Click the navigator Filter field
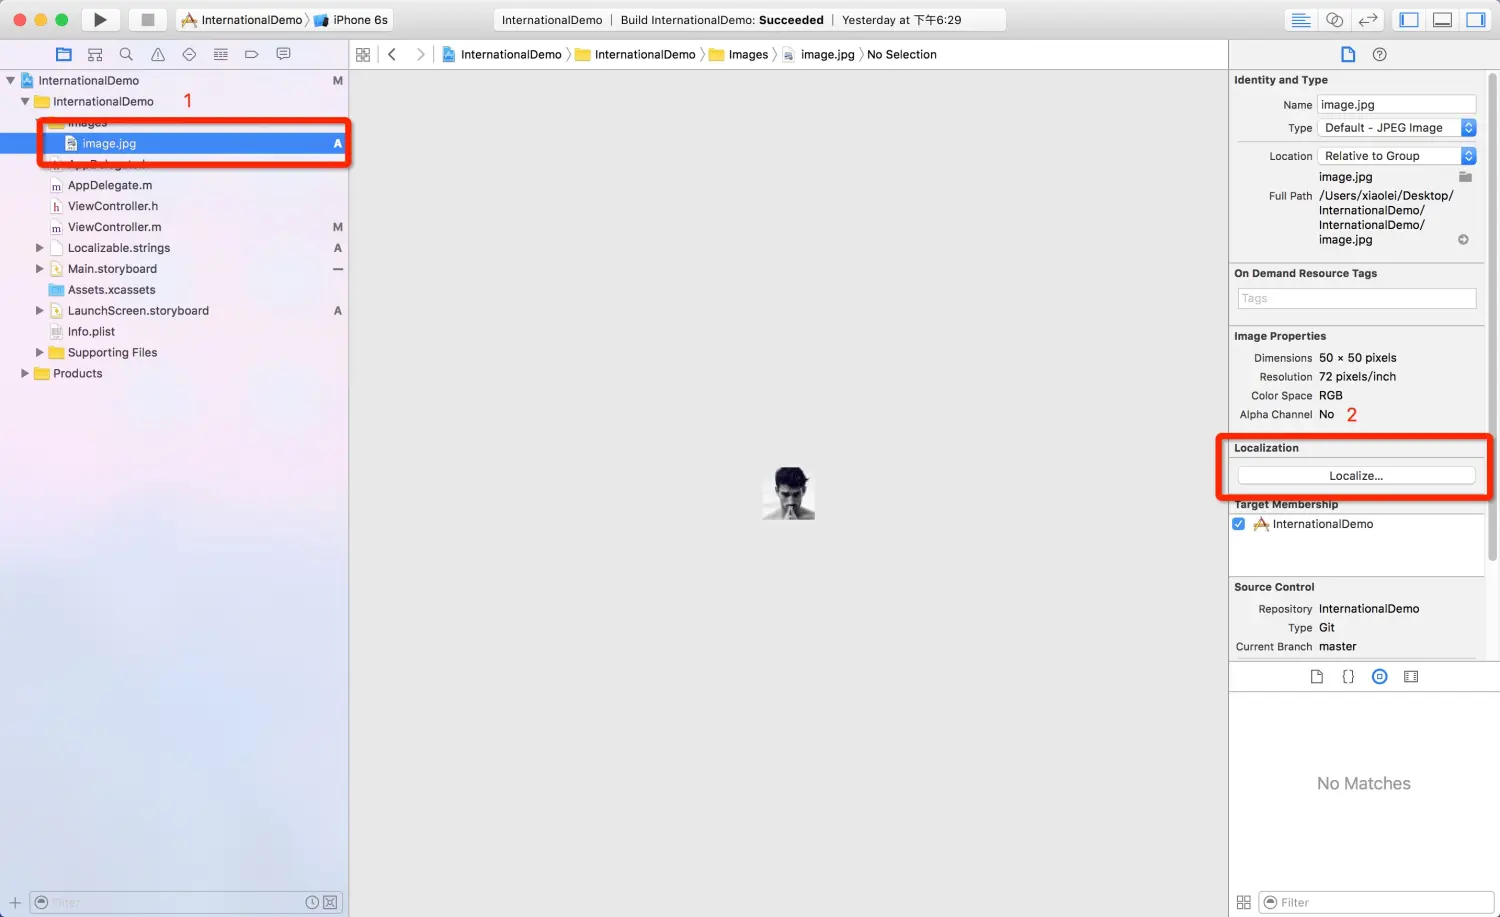Screen dimensions: 1500x917 coord(186,902)
